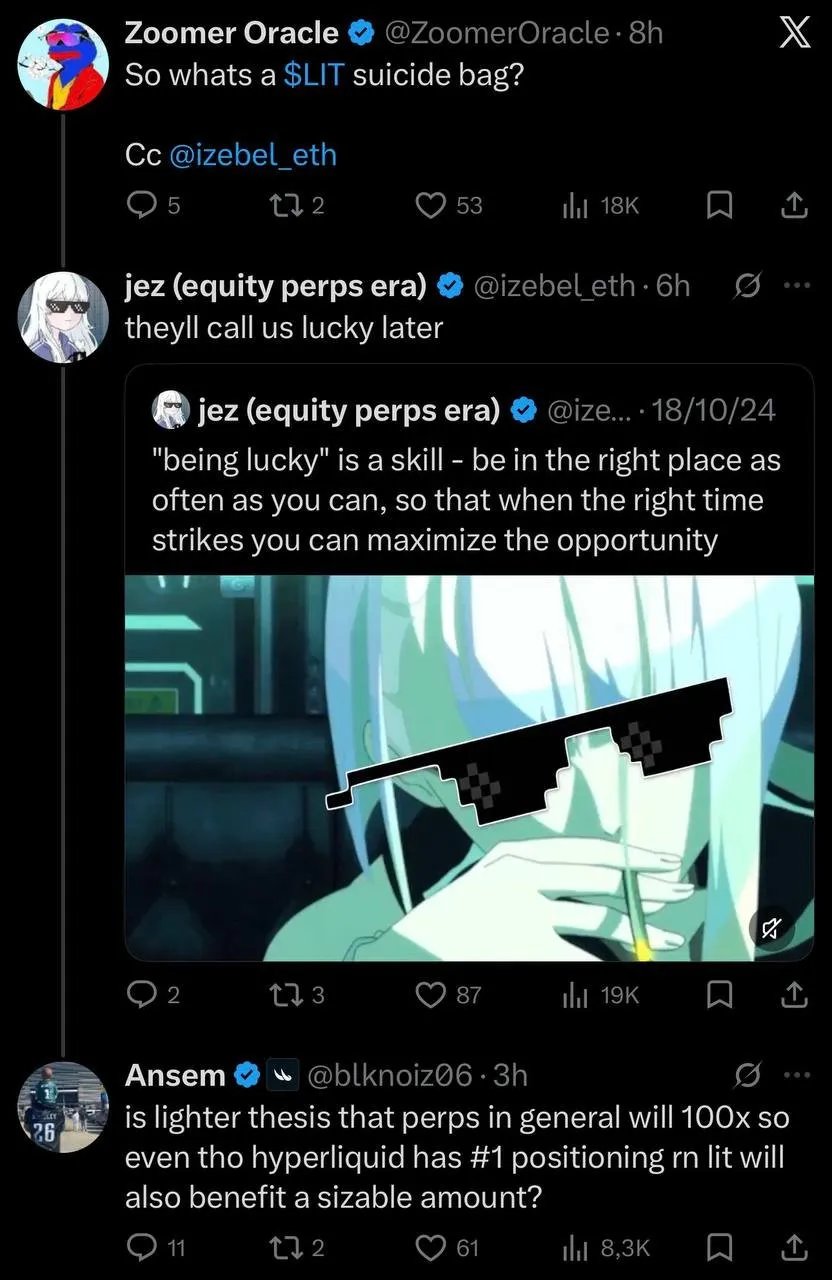Like Zoomer Oracle's post
Viewport: 832px width, 1280px height.
[430, 206]
